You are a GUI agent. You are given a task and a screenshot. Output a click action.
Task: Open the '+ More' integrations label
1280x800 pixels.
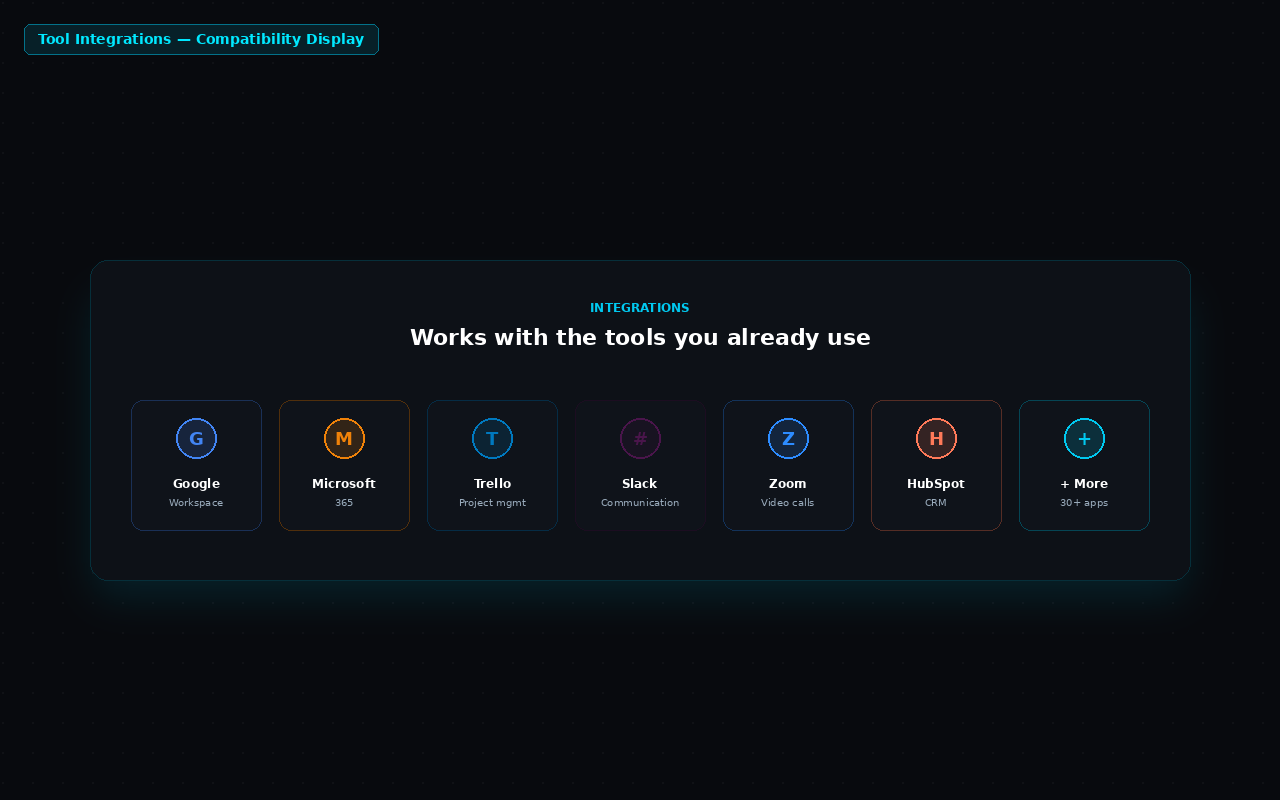1084,484
